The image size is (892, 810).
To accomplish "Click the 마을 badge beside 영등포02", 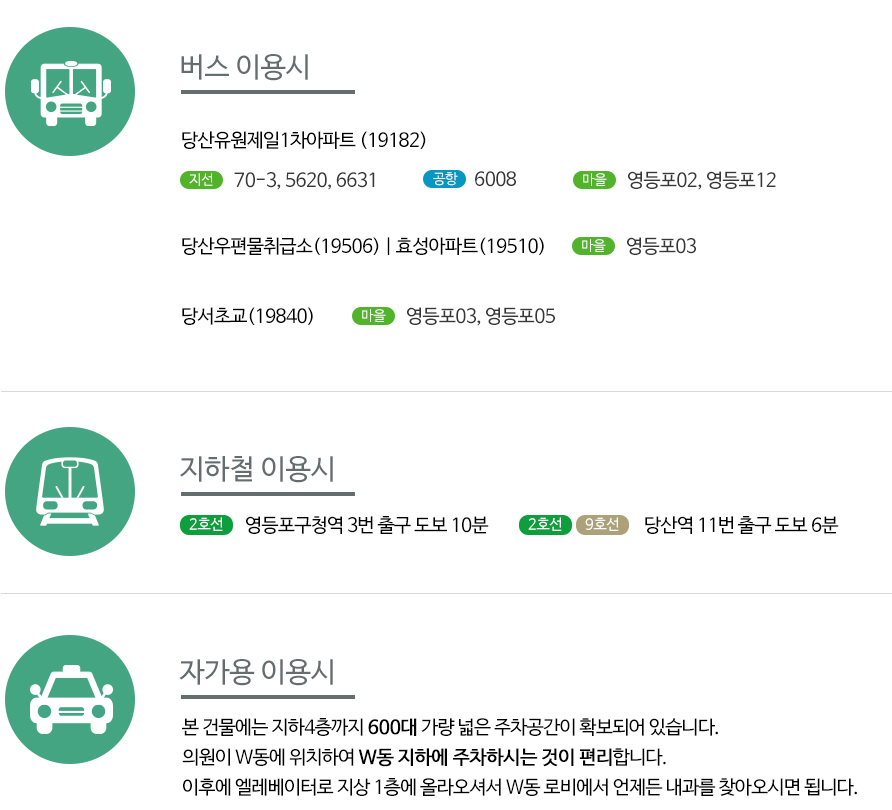I will click(x=594, y=180).
